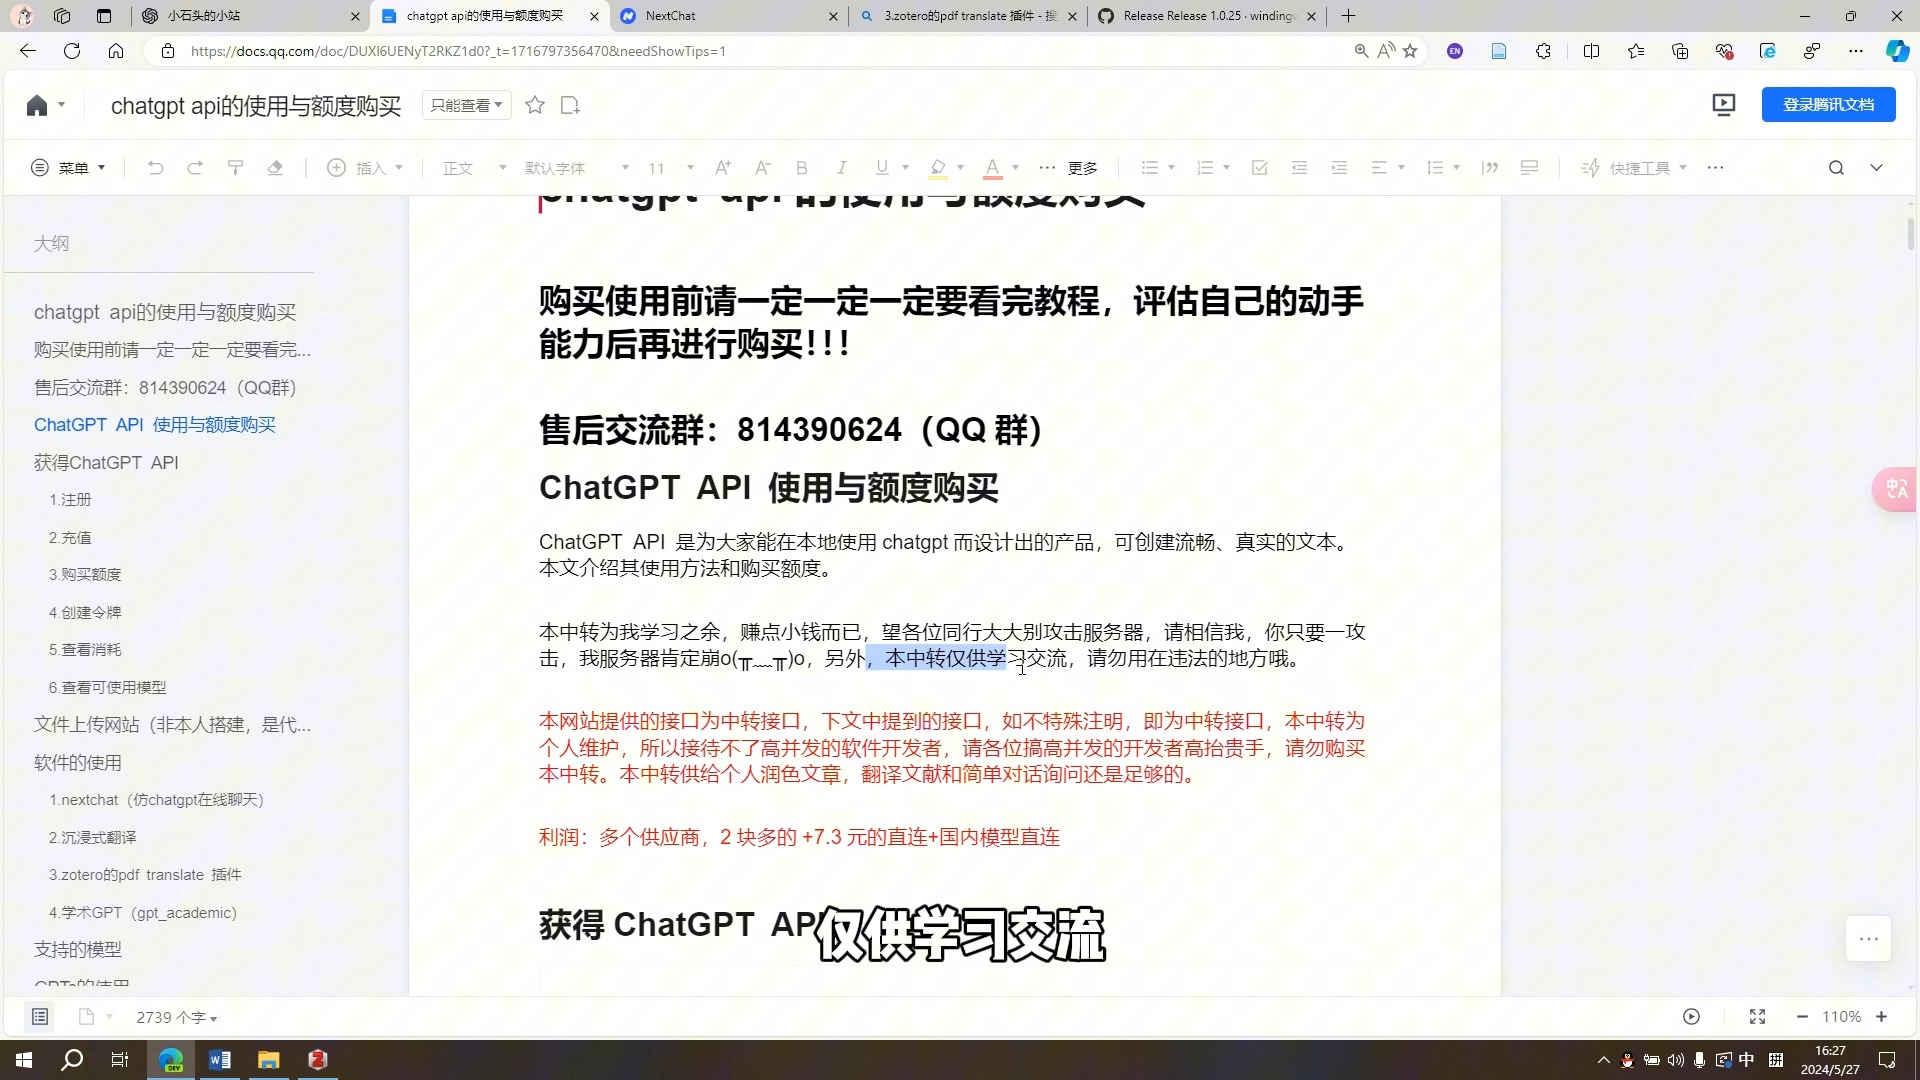Jump to outline item 软件的使用

(77, 763)
